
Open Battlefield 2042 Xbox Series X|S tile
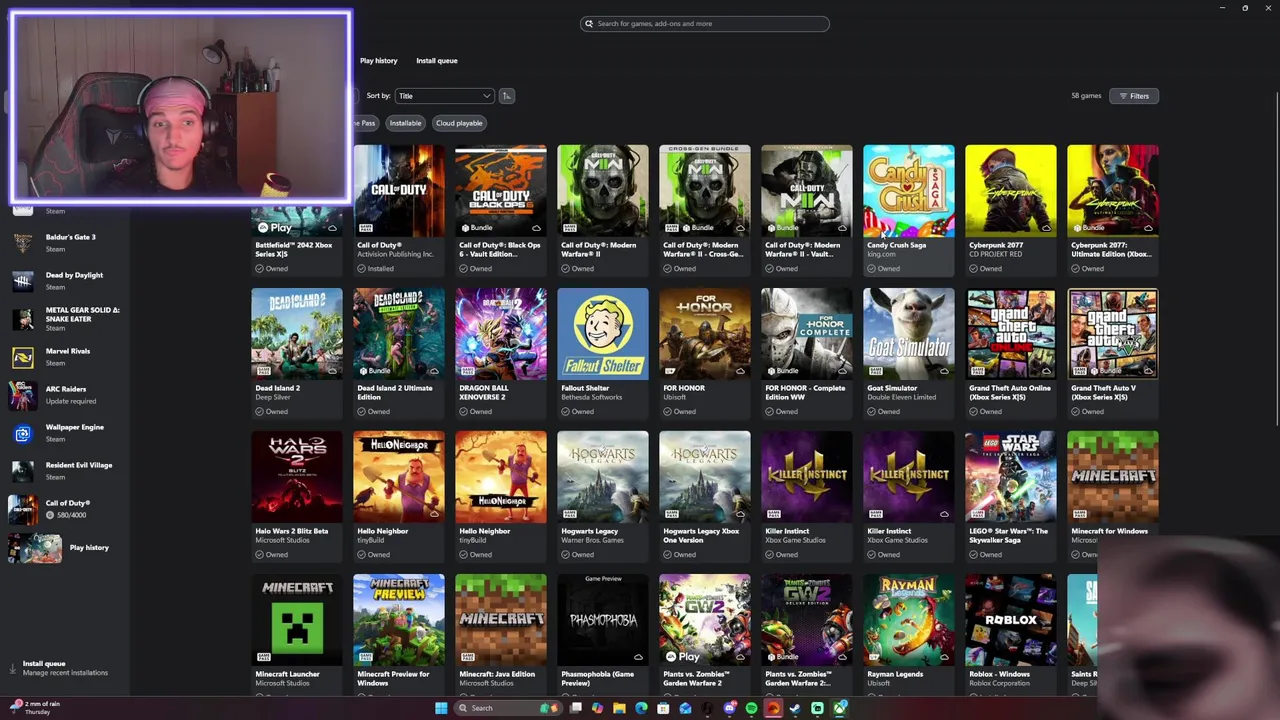(297, 240)
